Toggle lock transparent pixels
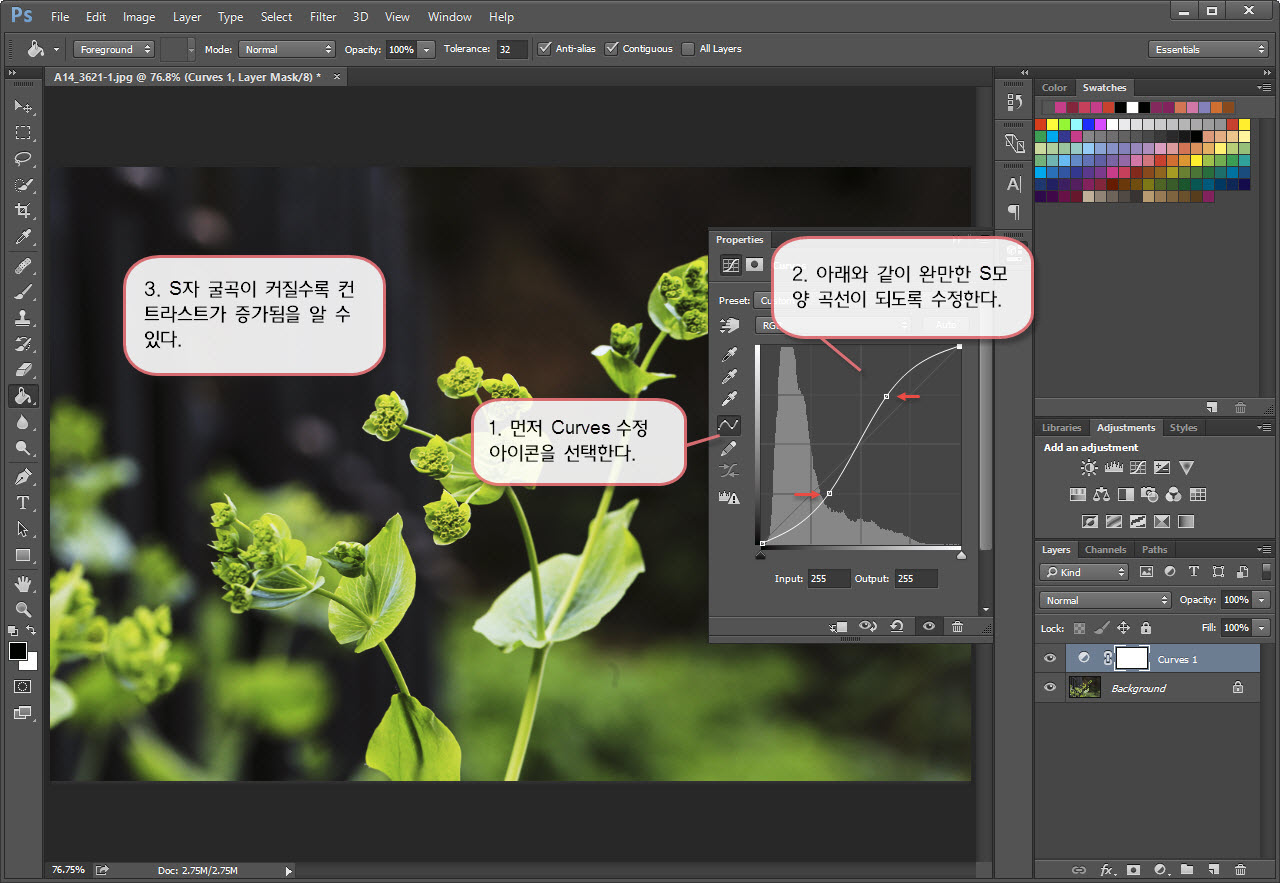Screen dimensions: 1280x883 click(x=1079, y=628)
